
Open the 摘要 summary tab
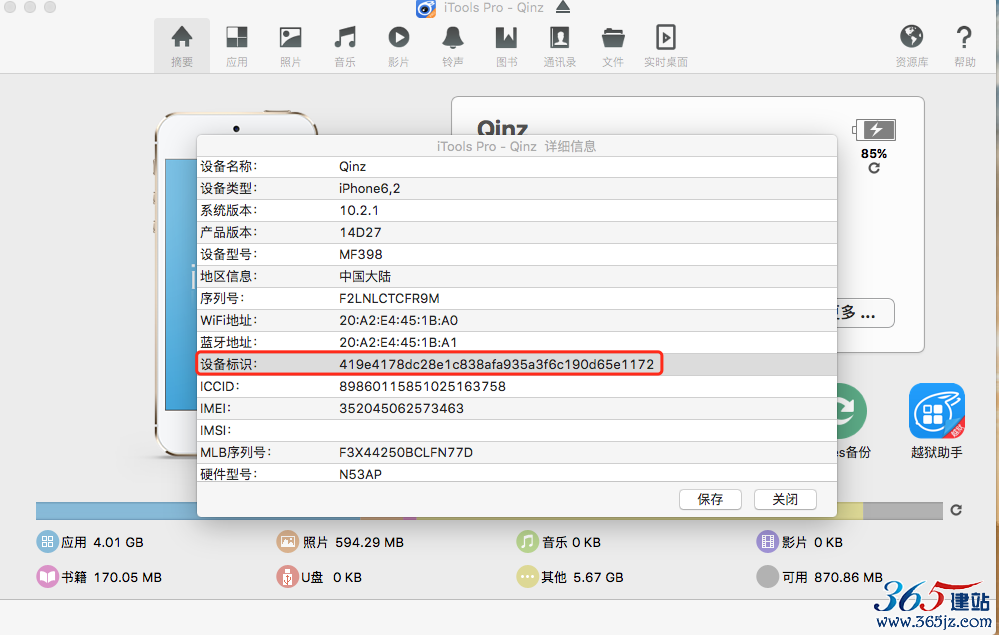pyautogui.click(x=182, y=46)
